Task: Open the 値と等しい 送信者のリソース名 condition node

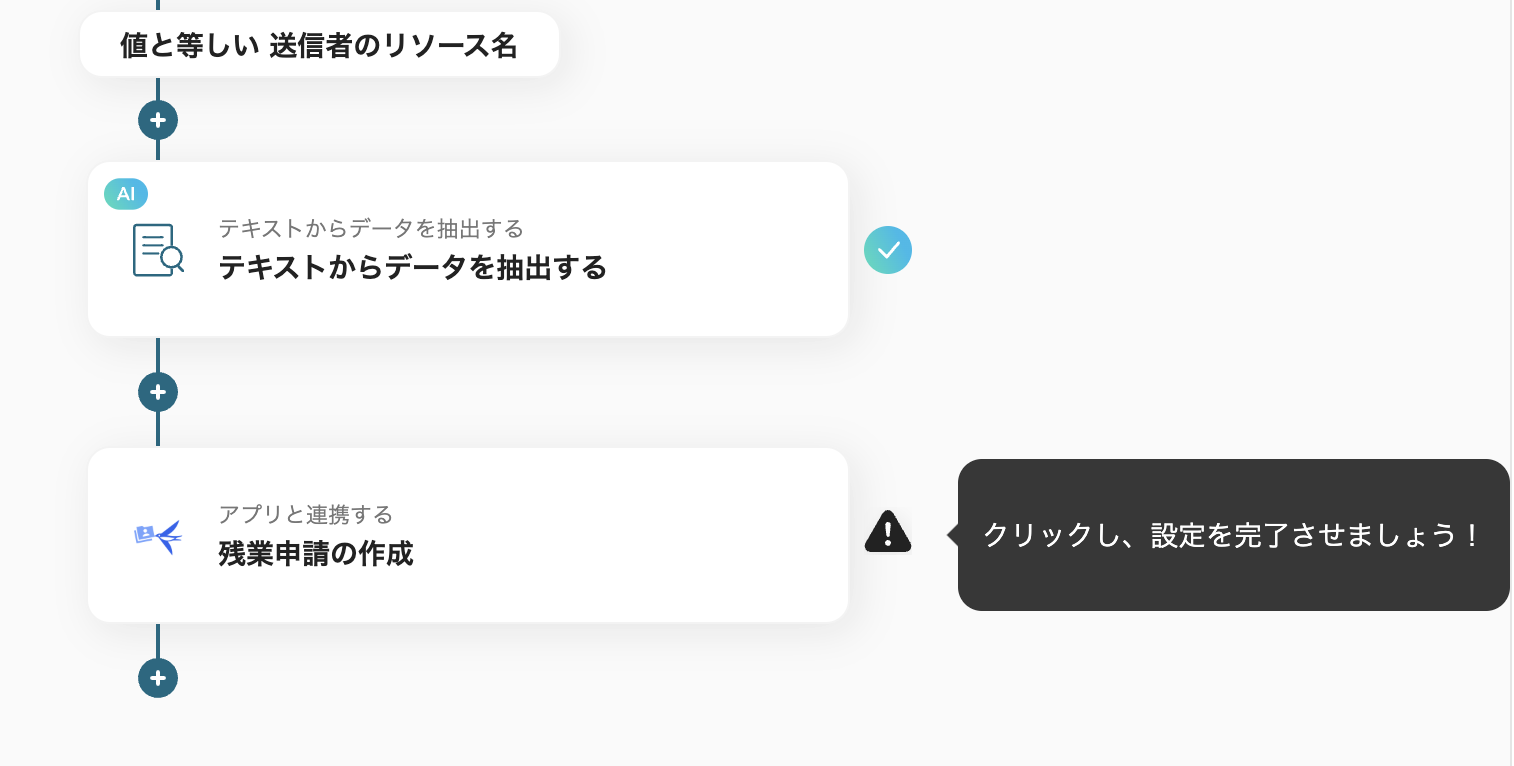Action: tap(319, 45)
